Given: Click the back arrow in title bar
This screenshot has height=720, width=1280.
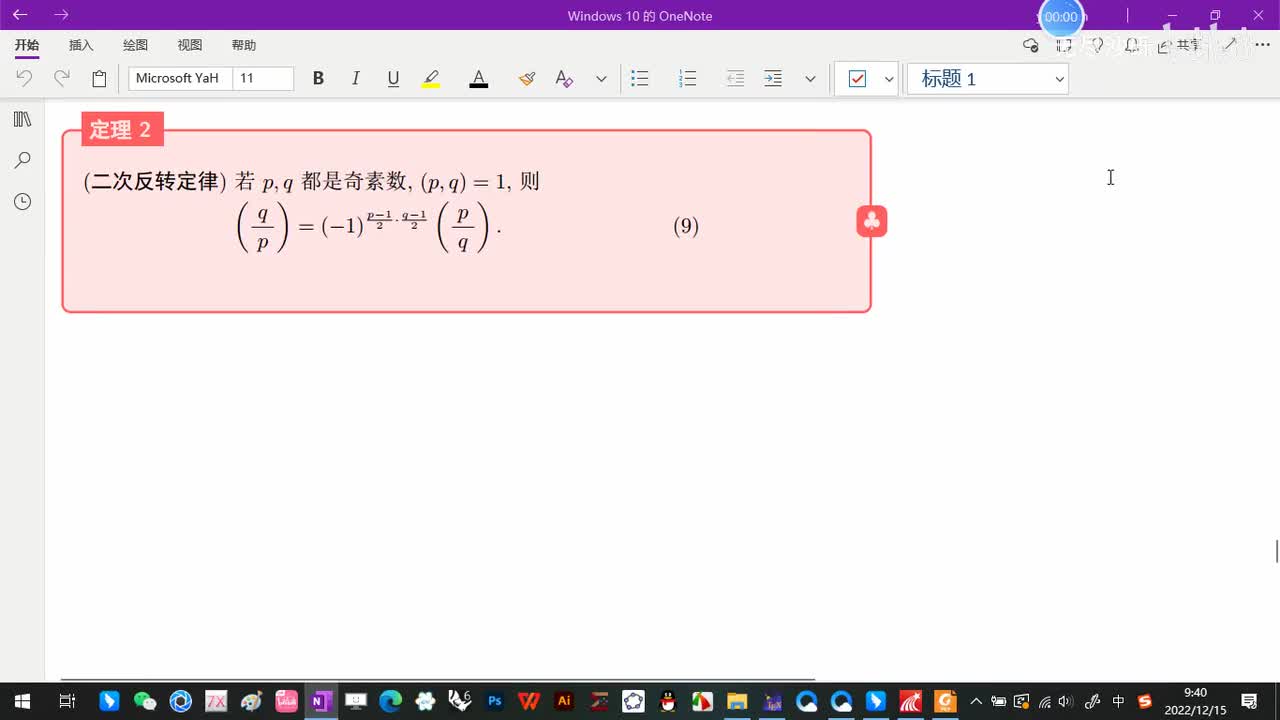Looking at the screenshot, I should point(20,15).
